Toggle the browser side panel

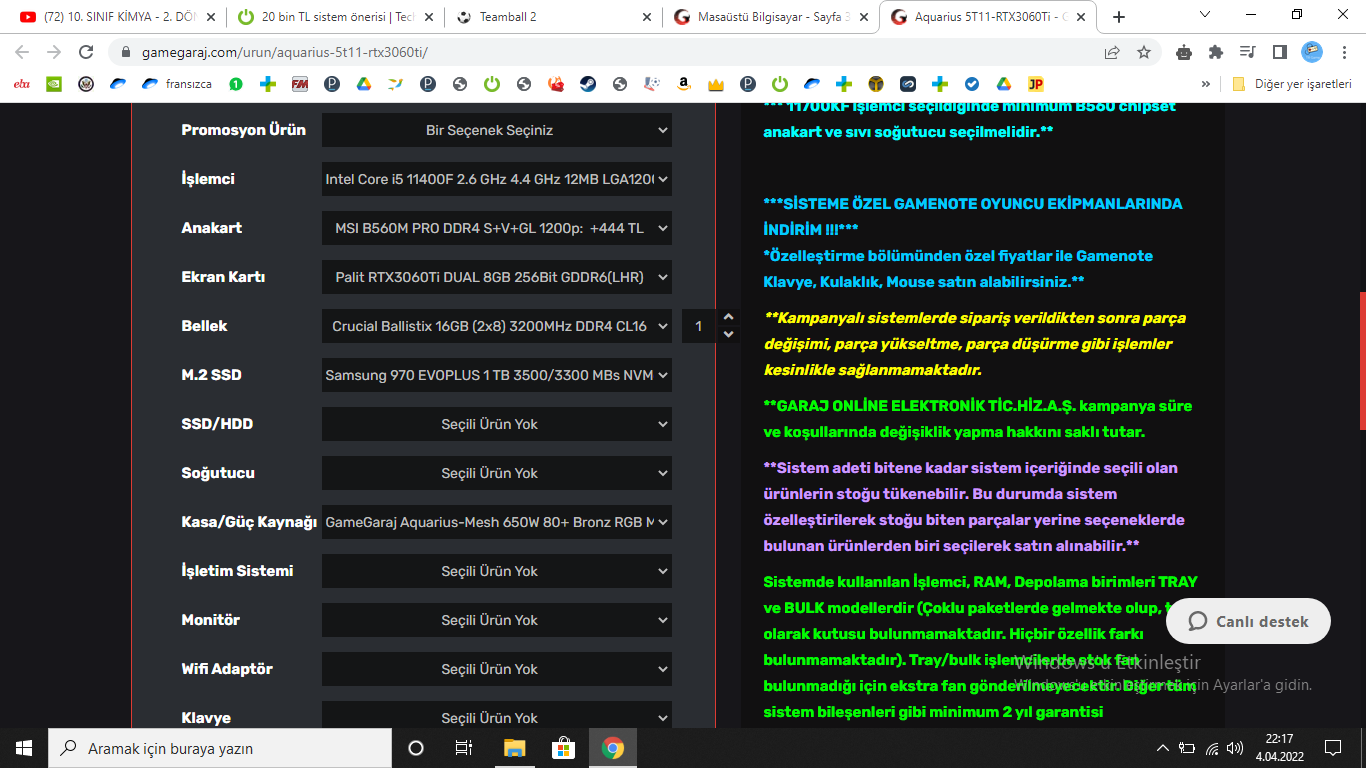pyautogui.click(x=1279, y=52)
